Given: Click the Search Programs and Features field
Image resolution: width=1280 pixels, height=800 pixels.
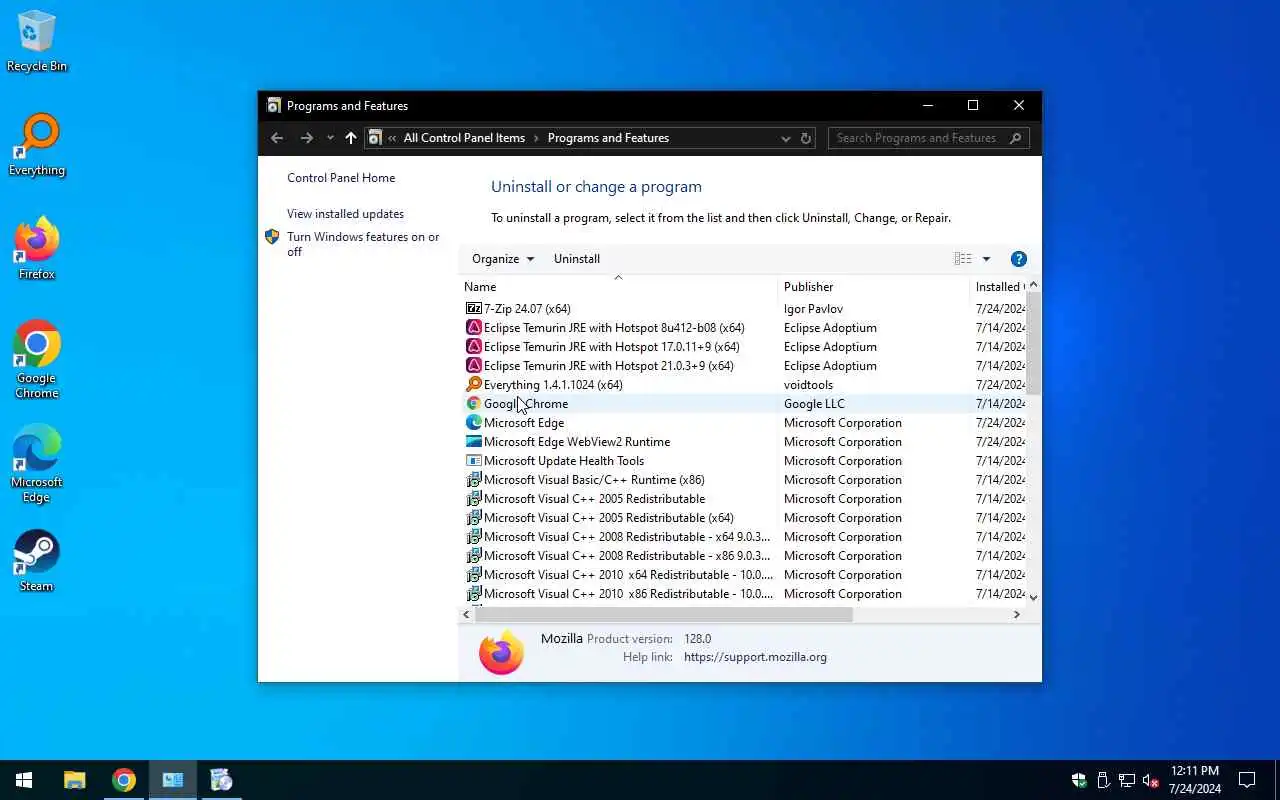Looking at the screenshot, I should 917,138.
